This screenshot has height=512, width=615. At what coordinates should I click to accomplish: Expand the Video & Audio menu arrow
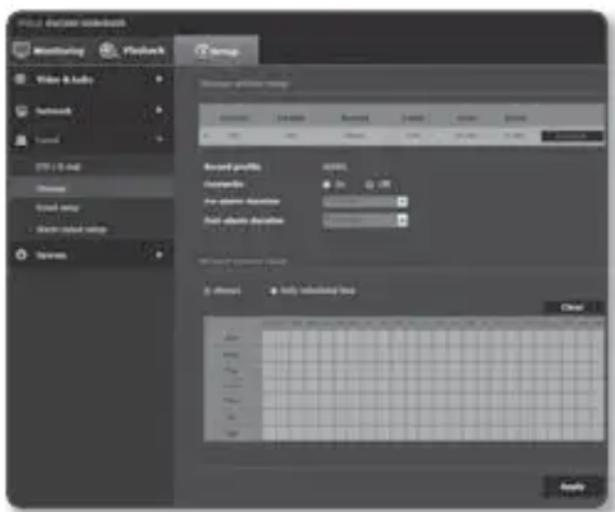pos(159,79)
